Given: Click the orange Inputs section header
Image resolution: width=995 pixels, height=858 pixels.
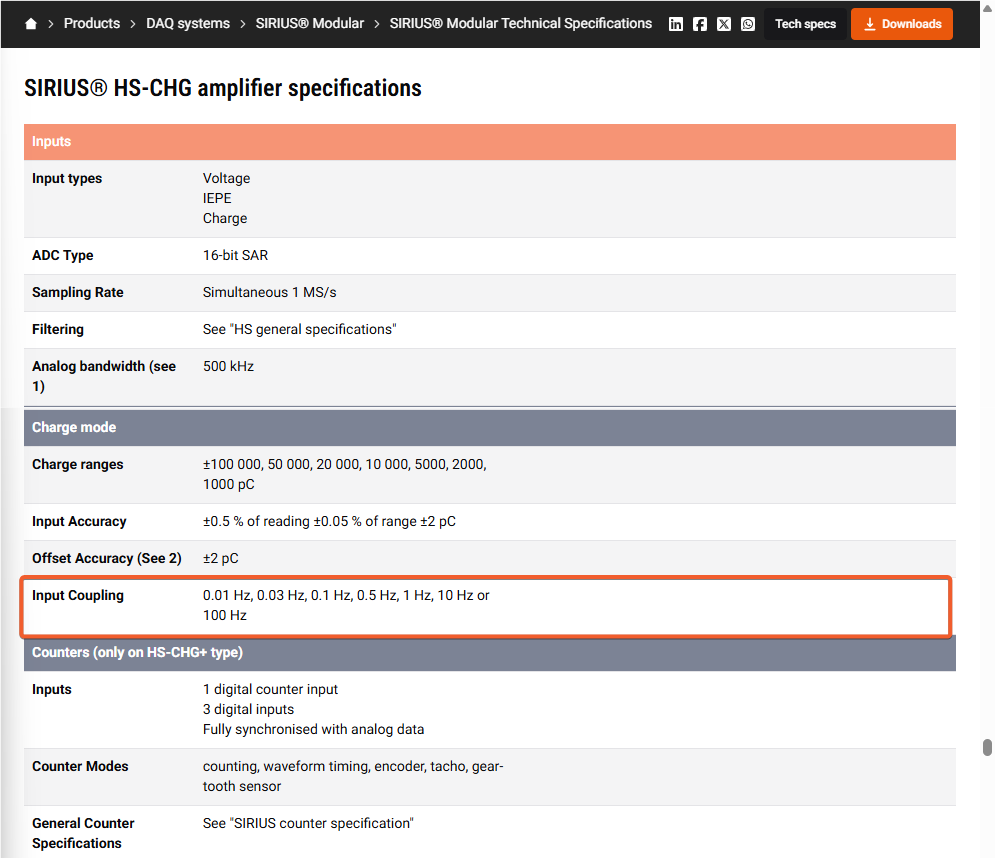Looking at the screenshot, I should 490,142.
